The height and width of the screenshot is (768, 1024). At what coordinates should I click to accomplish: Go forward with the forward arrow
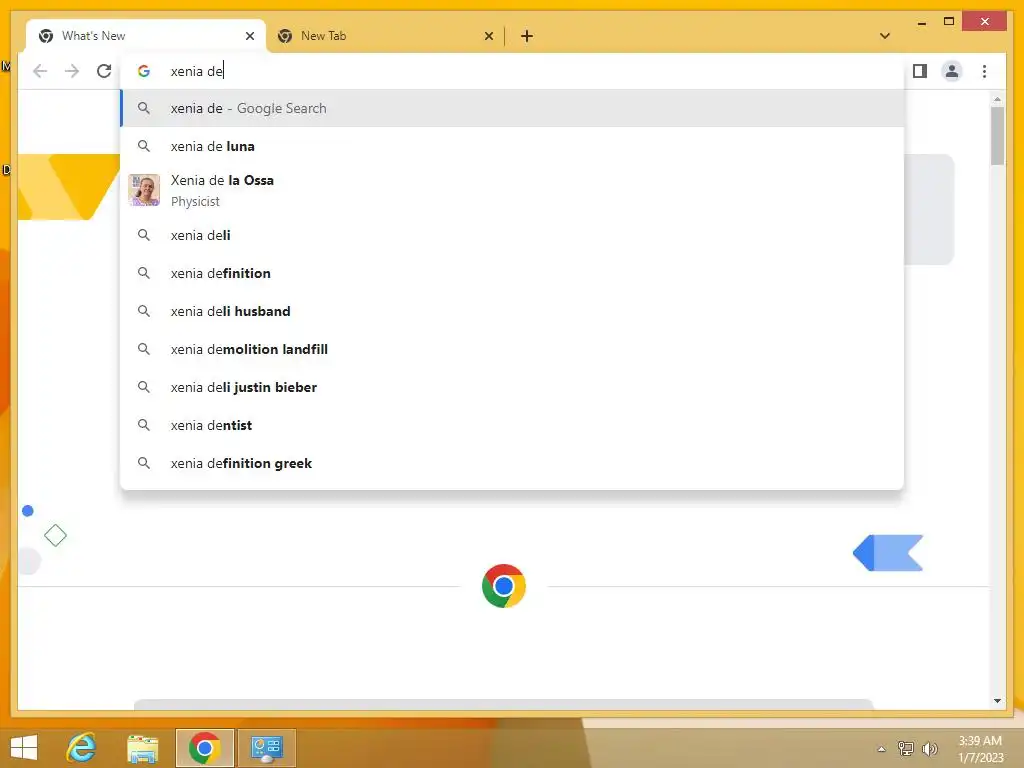(72, 71)
